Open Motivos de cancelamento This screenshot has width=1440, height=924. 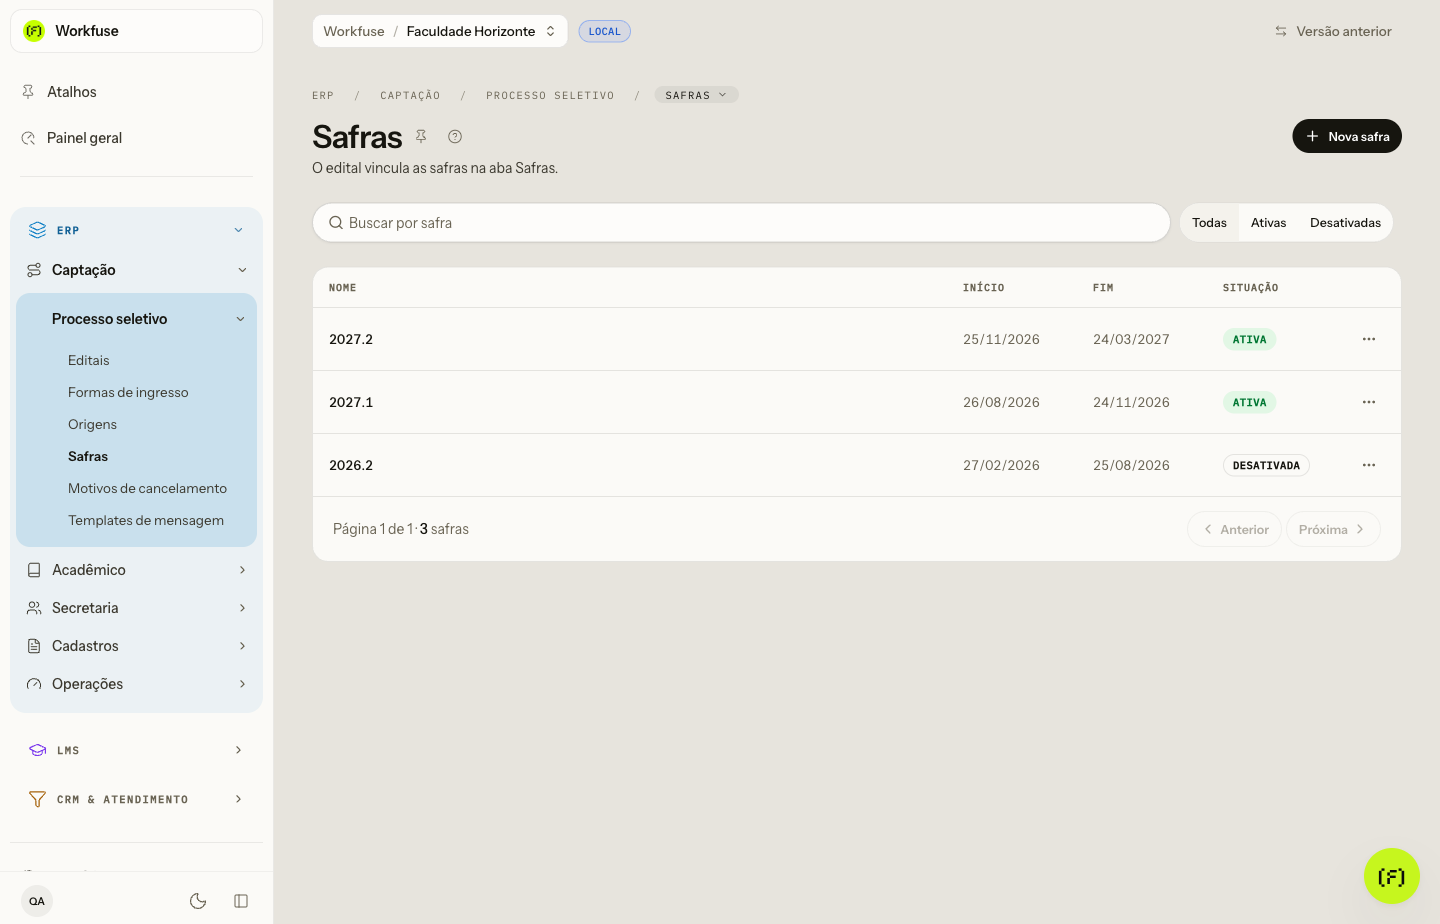click(147, 488)
